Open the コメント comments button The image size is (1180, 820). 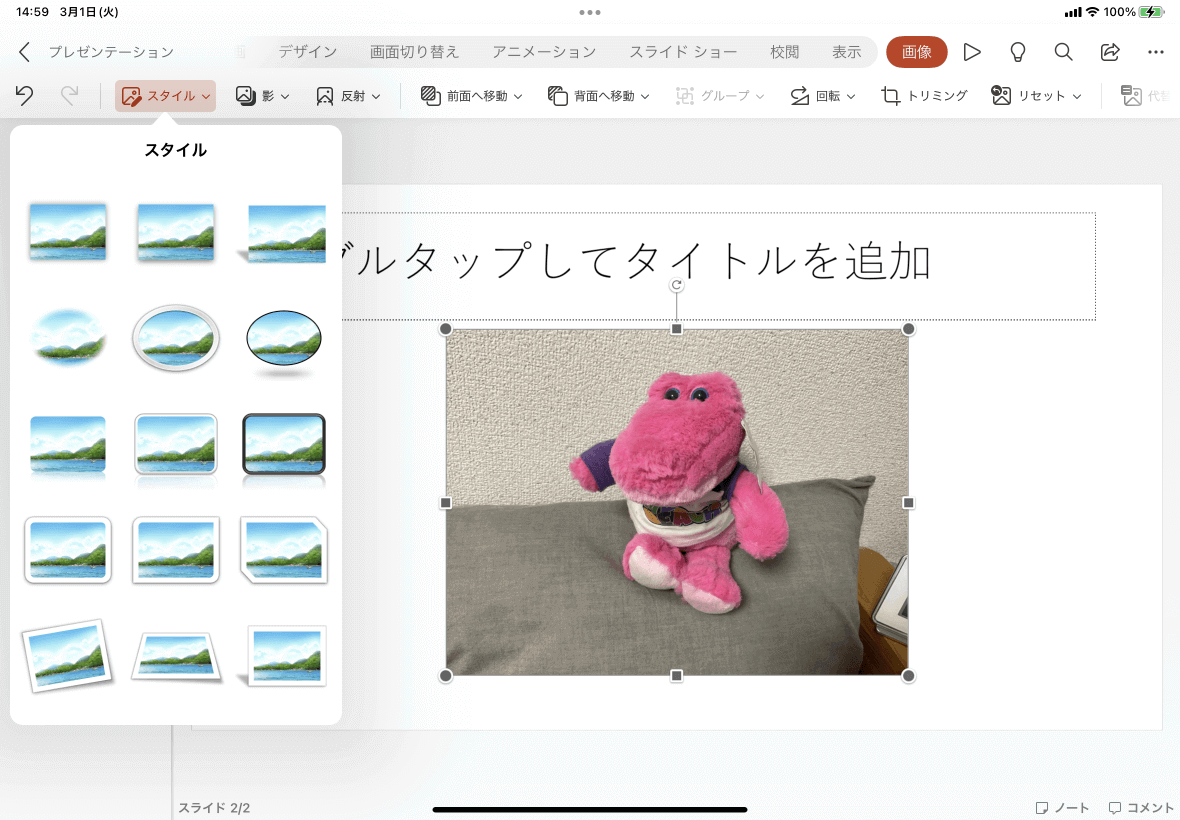click(1141, 808)
